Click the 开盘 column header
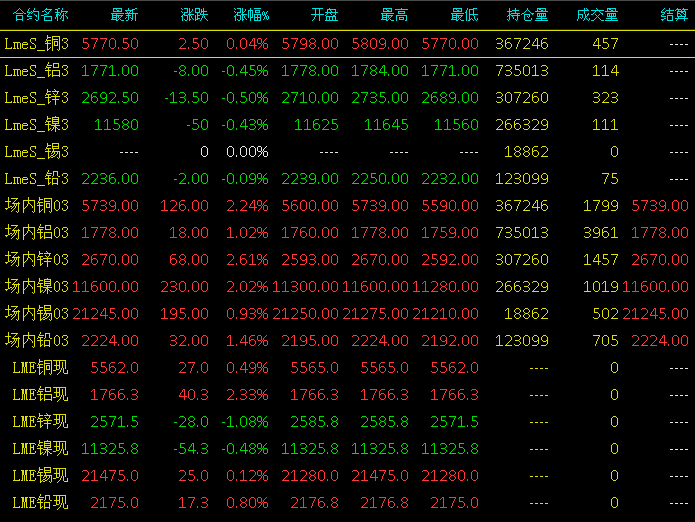Image resolution: width=695 pixels, height=522 pixels. pos(324,15)
